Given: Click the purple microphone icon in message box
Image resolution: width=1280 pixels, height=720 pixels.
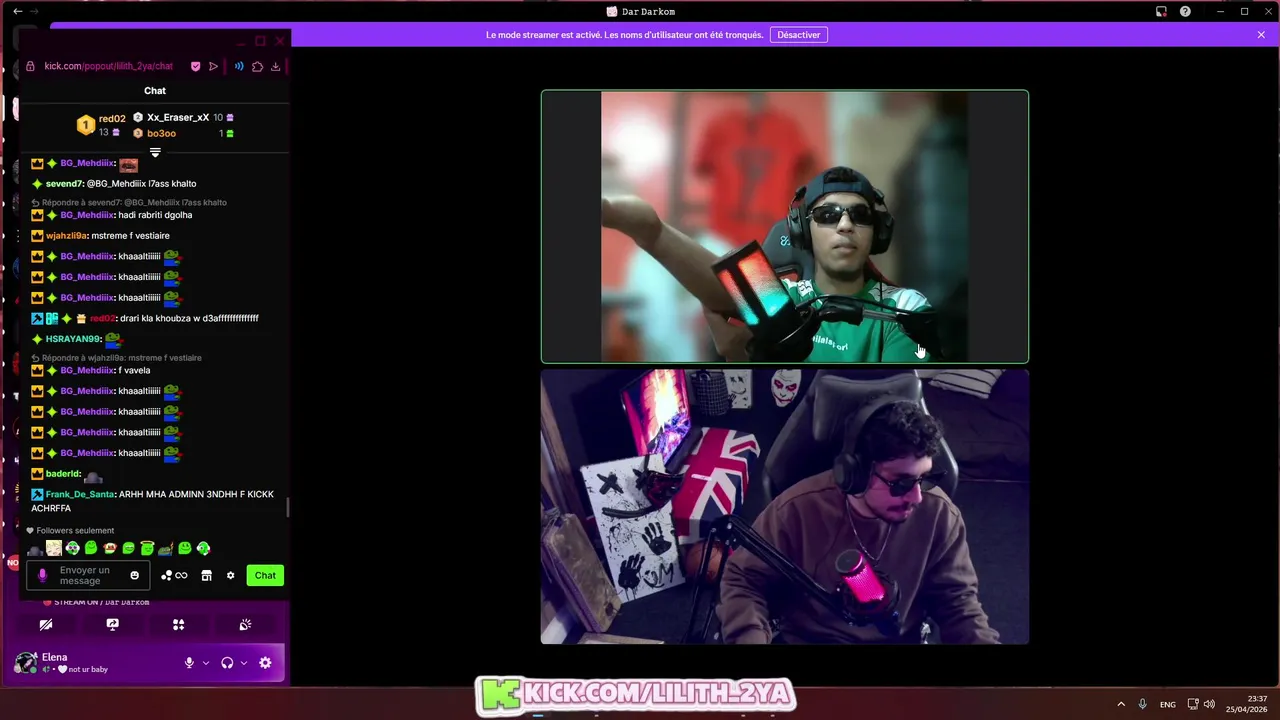Looking at the screenshot, I should pos(42,575).
